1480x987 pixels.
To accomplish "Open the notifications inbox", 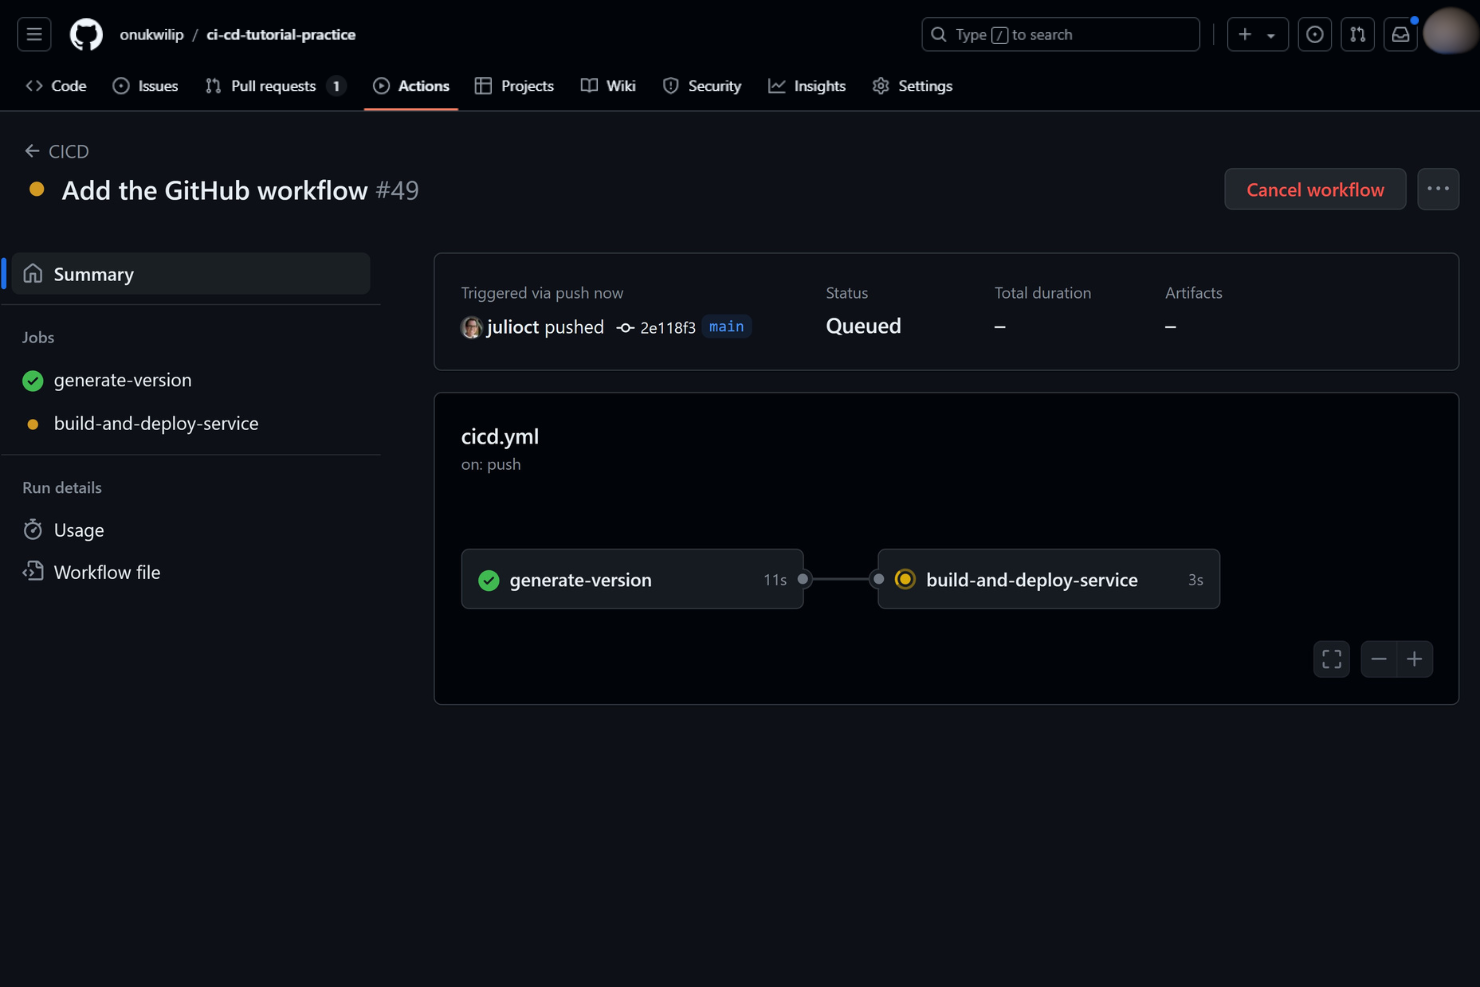I will click(x=1400, y=33).
